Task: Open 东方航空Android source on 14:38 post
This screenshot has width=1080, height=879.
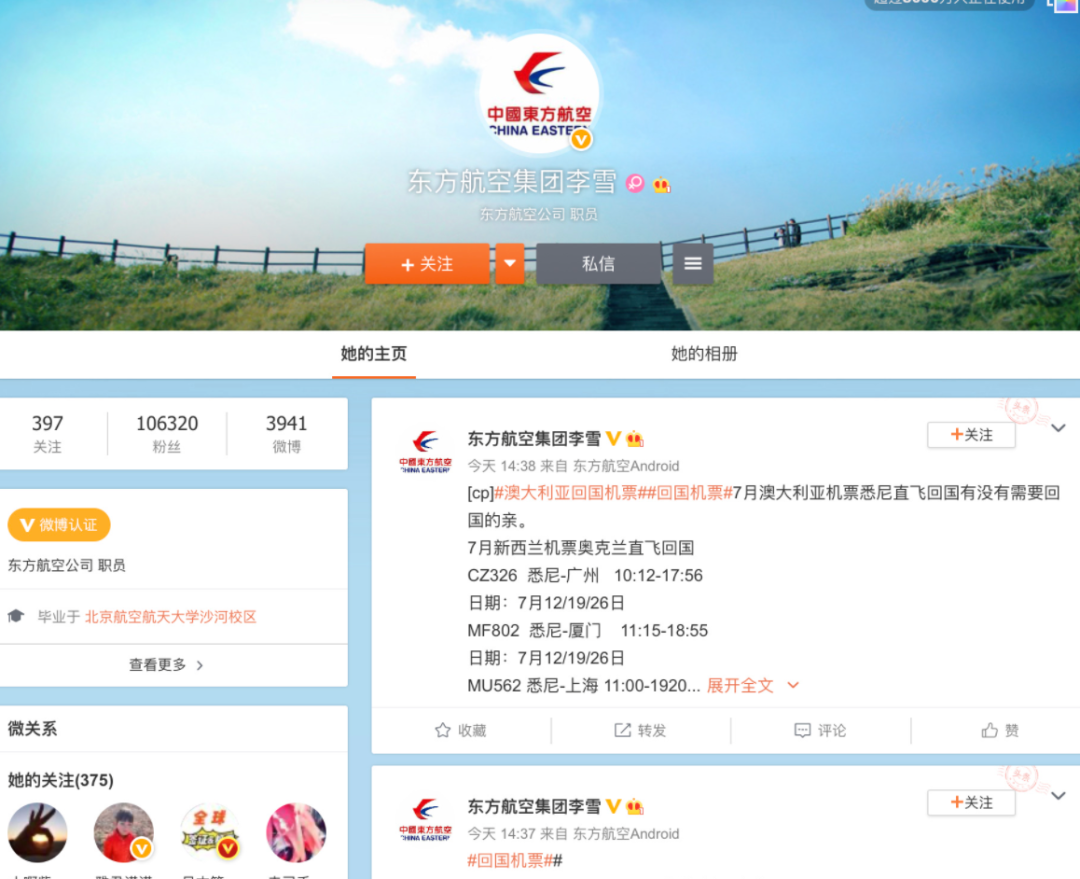Action: click(626, 466)
